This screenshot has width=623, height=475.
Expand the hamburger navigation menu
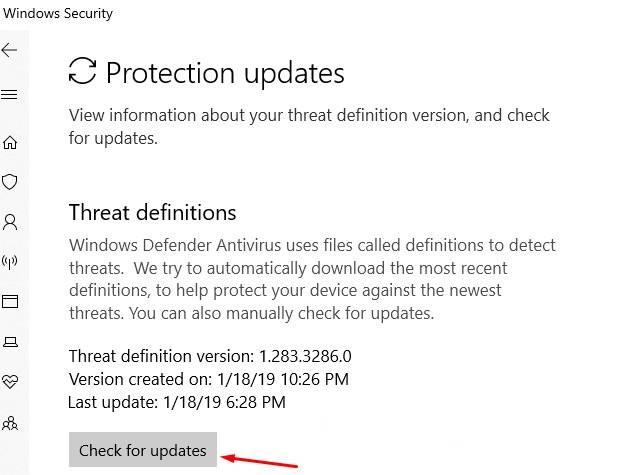pos(10,95)
